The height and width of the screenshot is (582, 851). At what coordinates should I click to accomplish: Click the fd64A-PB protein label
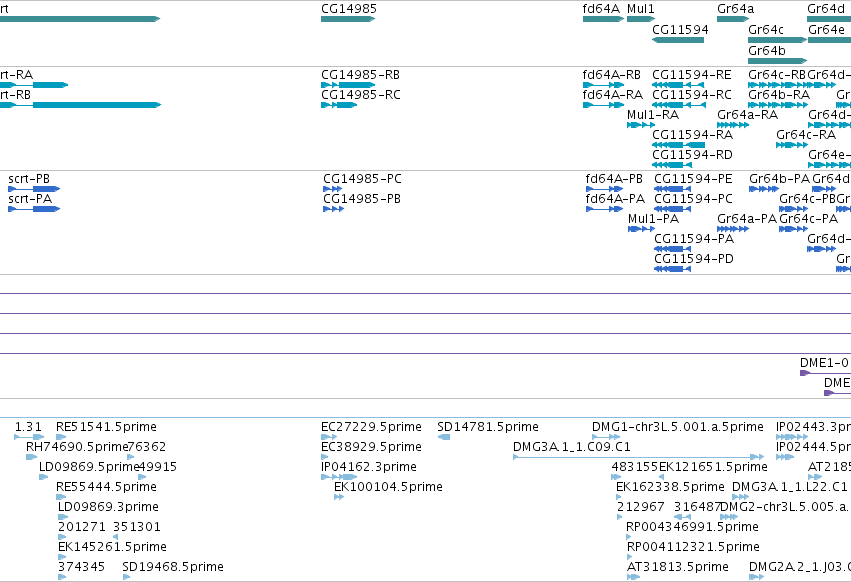click(x=614, y=179)
